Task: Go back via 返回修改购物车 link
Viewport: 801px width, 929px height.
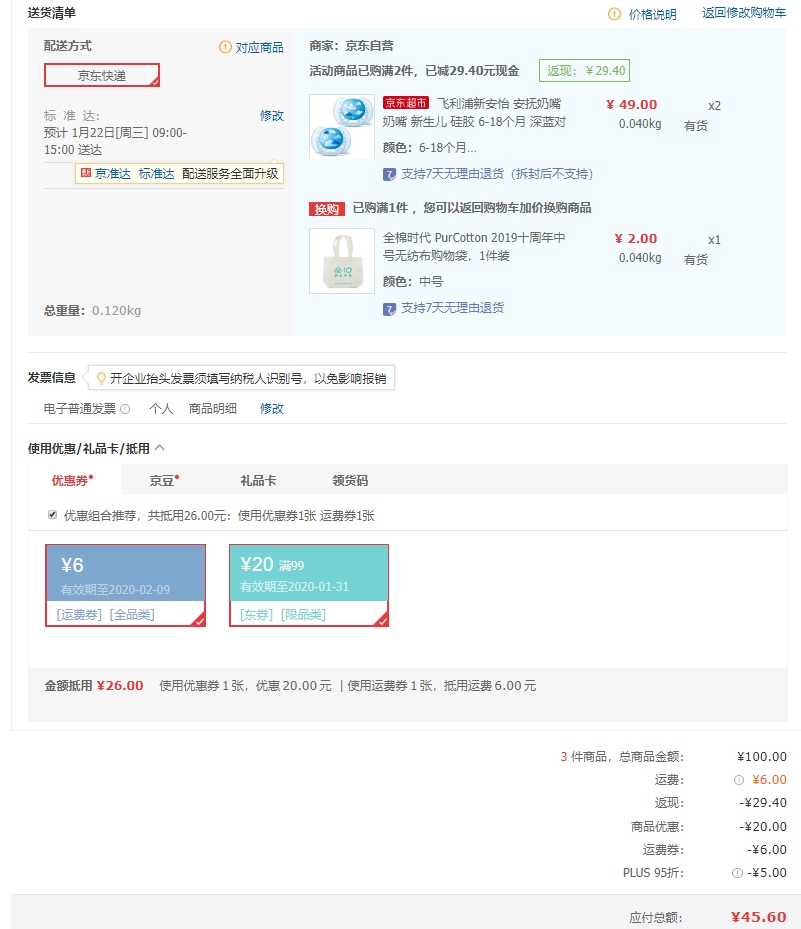Action: (x=744, y=13)
